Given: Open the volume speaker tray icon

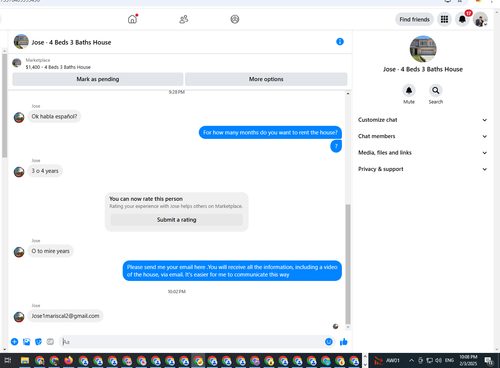Looking at the screenshot, I should tap(438, 360).
